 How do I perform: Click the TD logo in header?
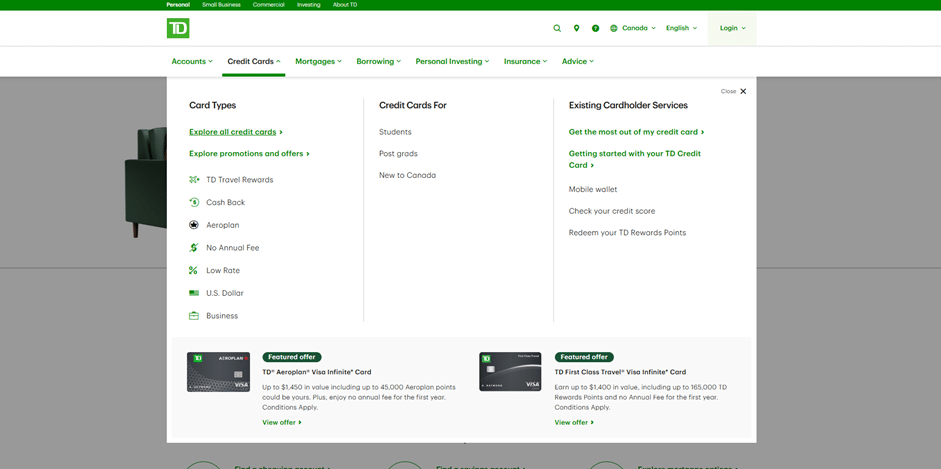[x=178, y=28]
